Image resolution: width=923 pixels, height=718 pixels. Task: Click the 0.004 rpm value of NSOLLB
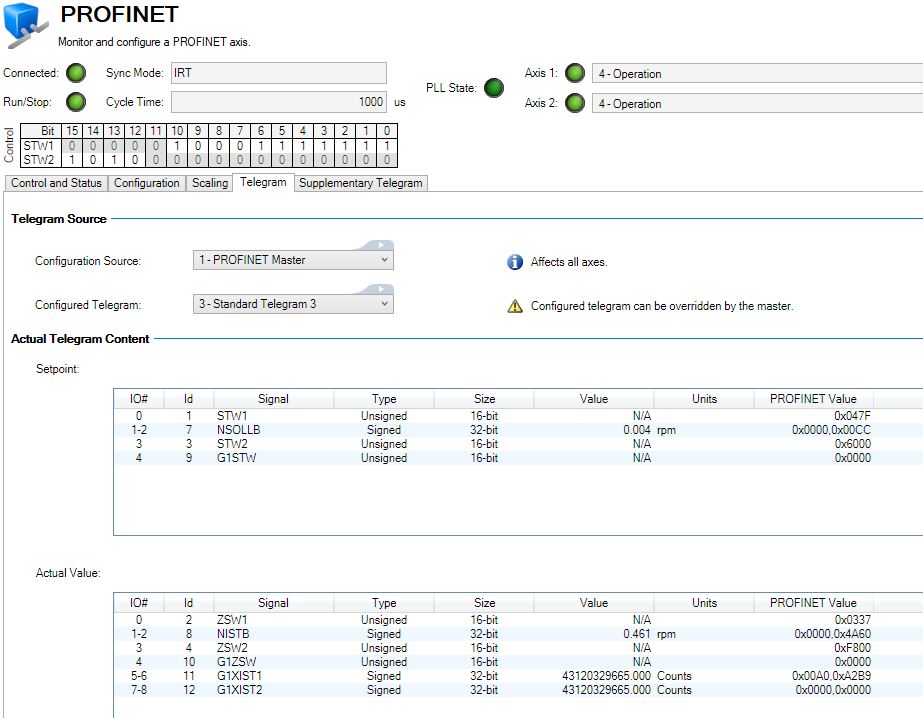click(637, 430)
